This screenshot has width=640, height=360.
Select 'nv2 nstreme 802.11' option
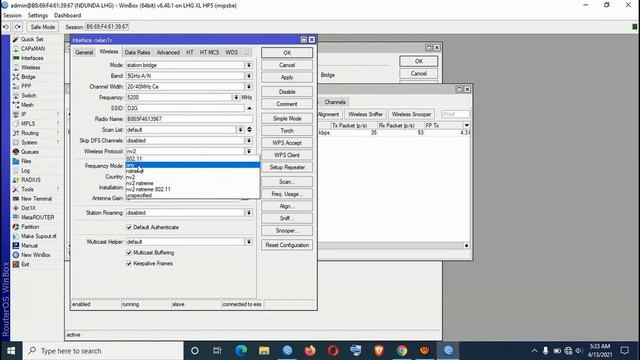click(x=192, y=189)
